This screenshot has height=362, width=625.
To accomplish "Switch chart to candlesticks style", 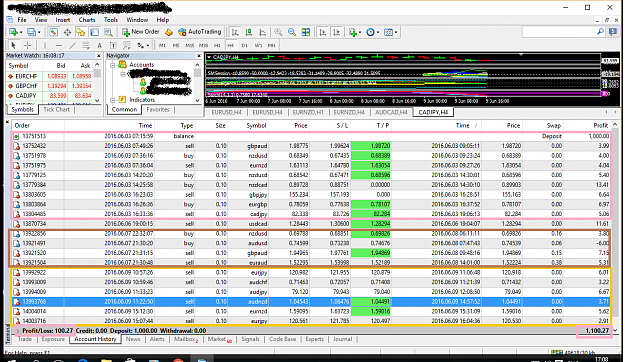I will coord(249,32).
